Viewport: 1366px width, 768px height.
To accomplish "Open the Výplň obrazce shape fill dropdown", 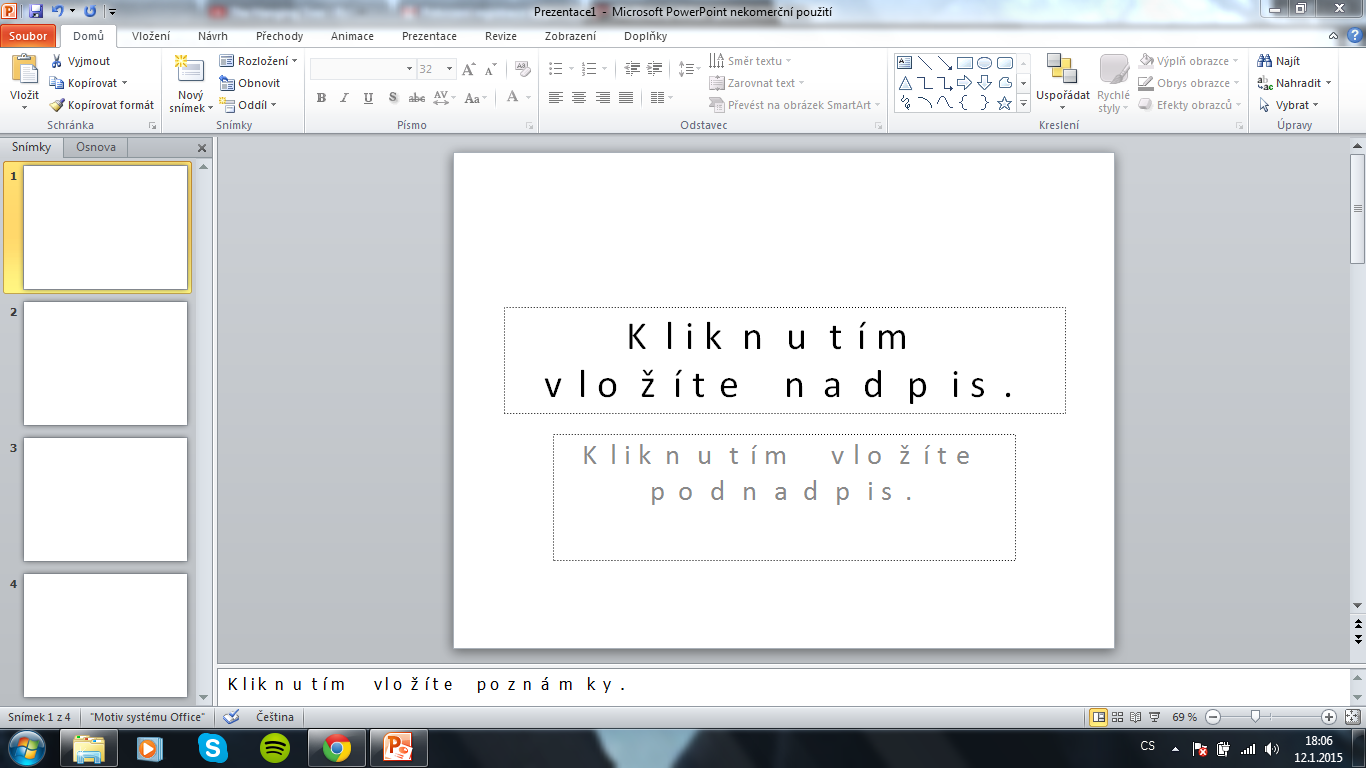I will click(1189, 61).
